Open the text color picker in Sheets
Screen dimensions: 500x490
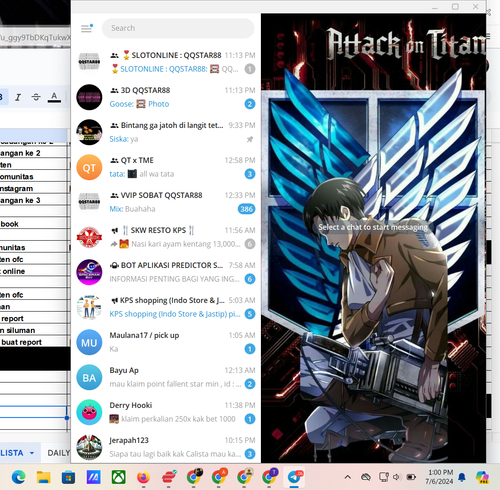54,97
